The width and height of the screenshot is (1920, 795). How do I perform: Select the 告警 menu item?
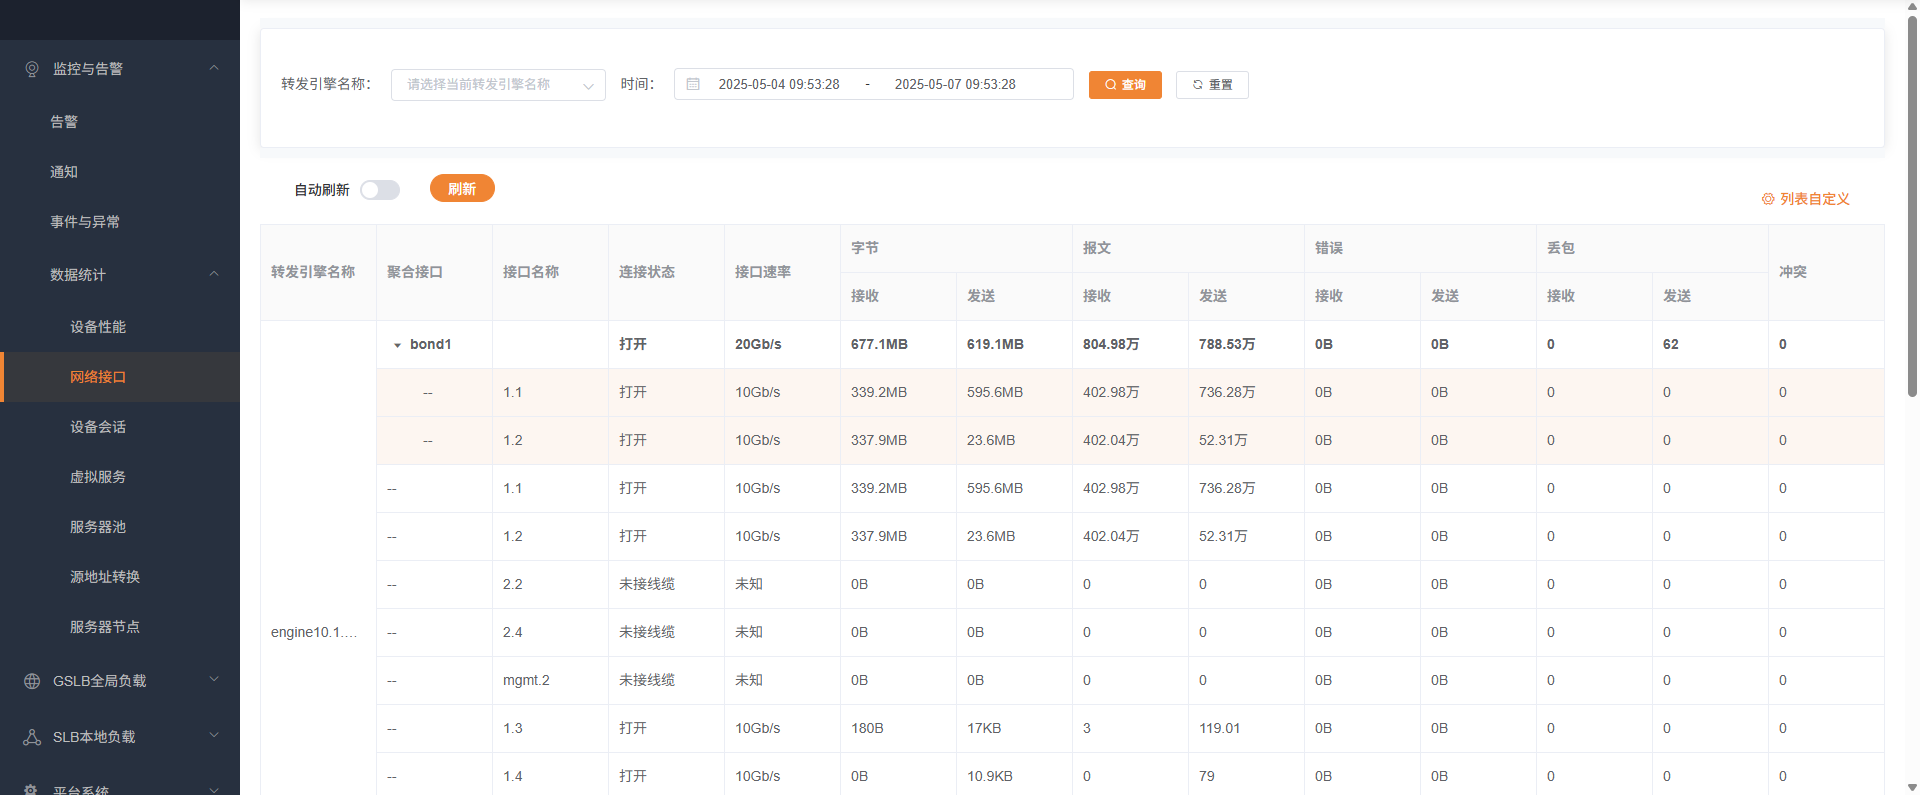[x=64, y=122]
